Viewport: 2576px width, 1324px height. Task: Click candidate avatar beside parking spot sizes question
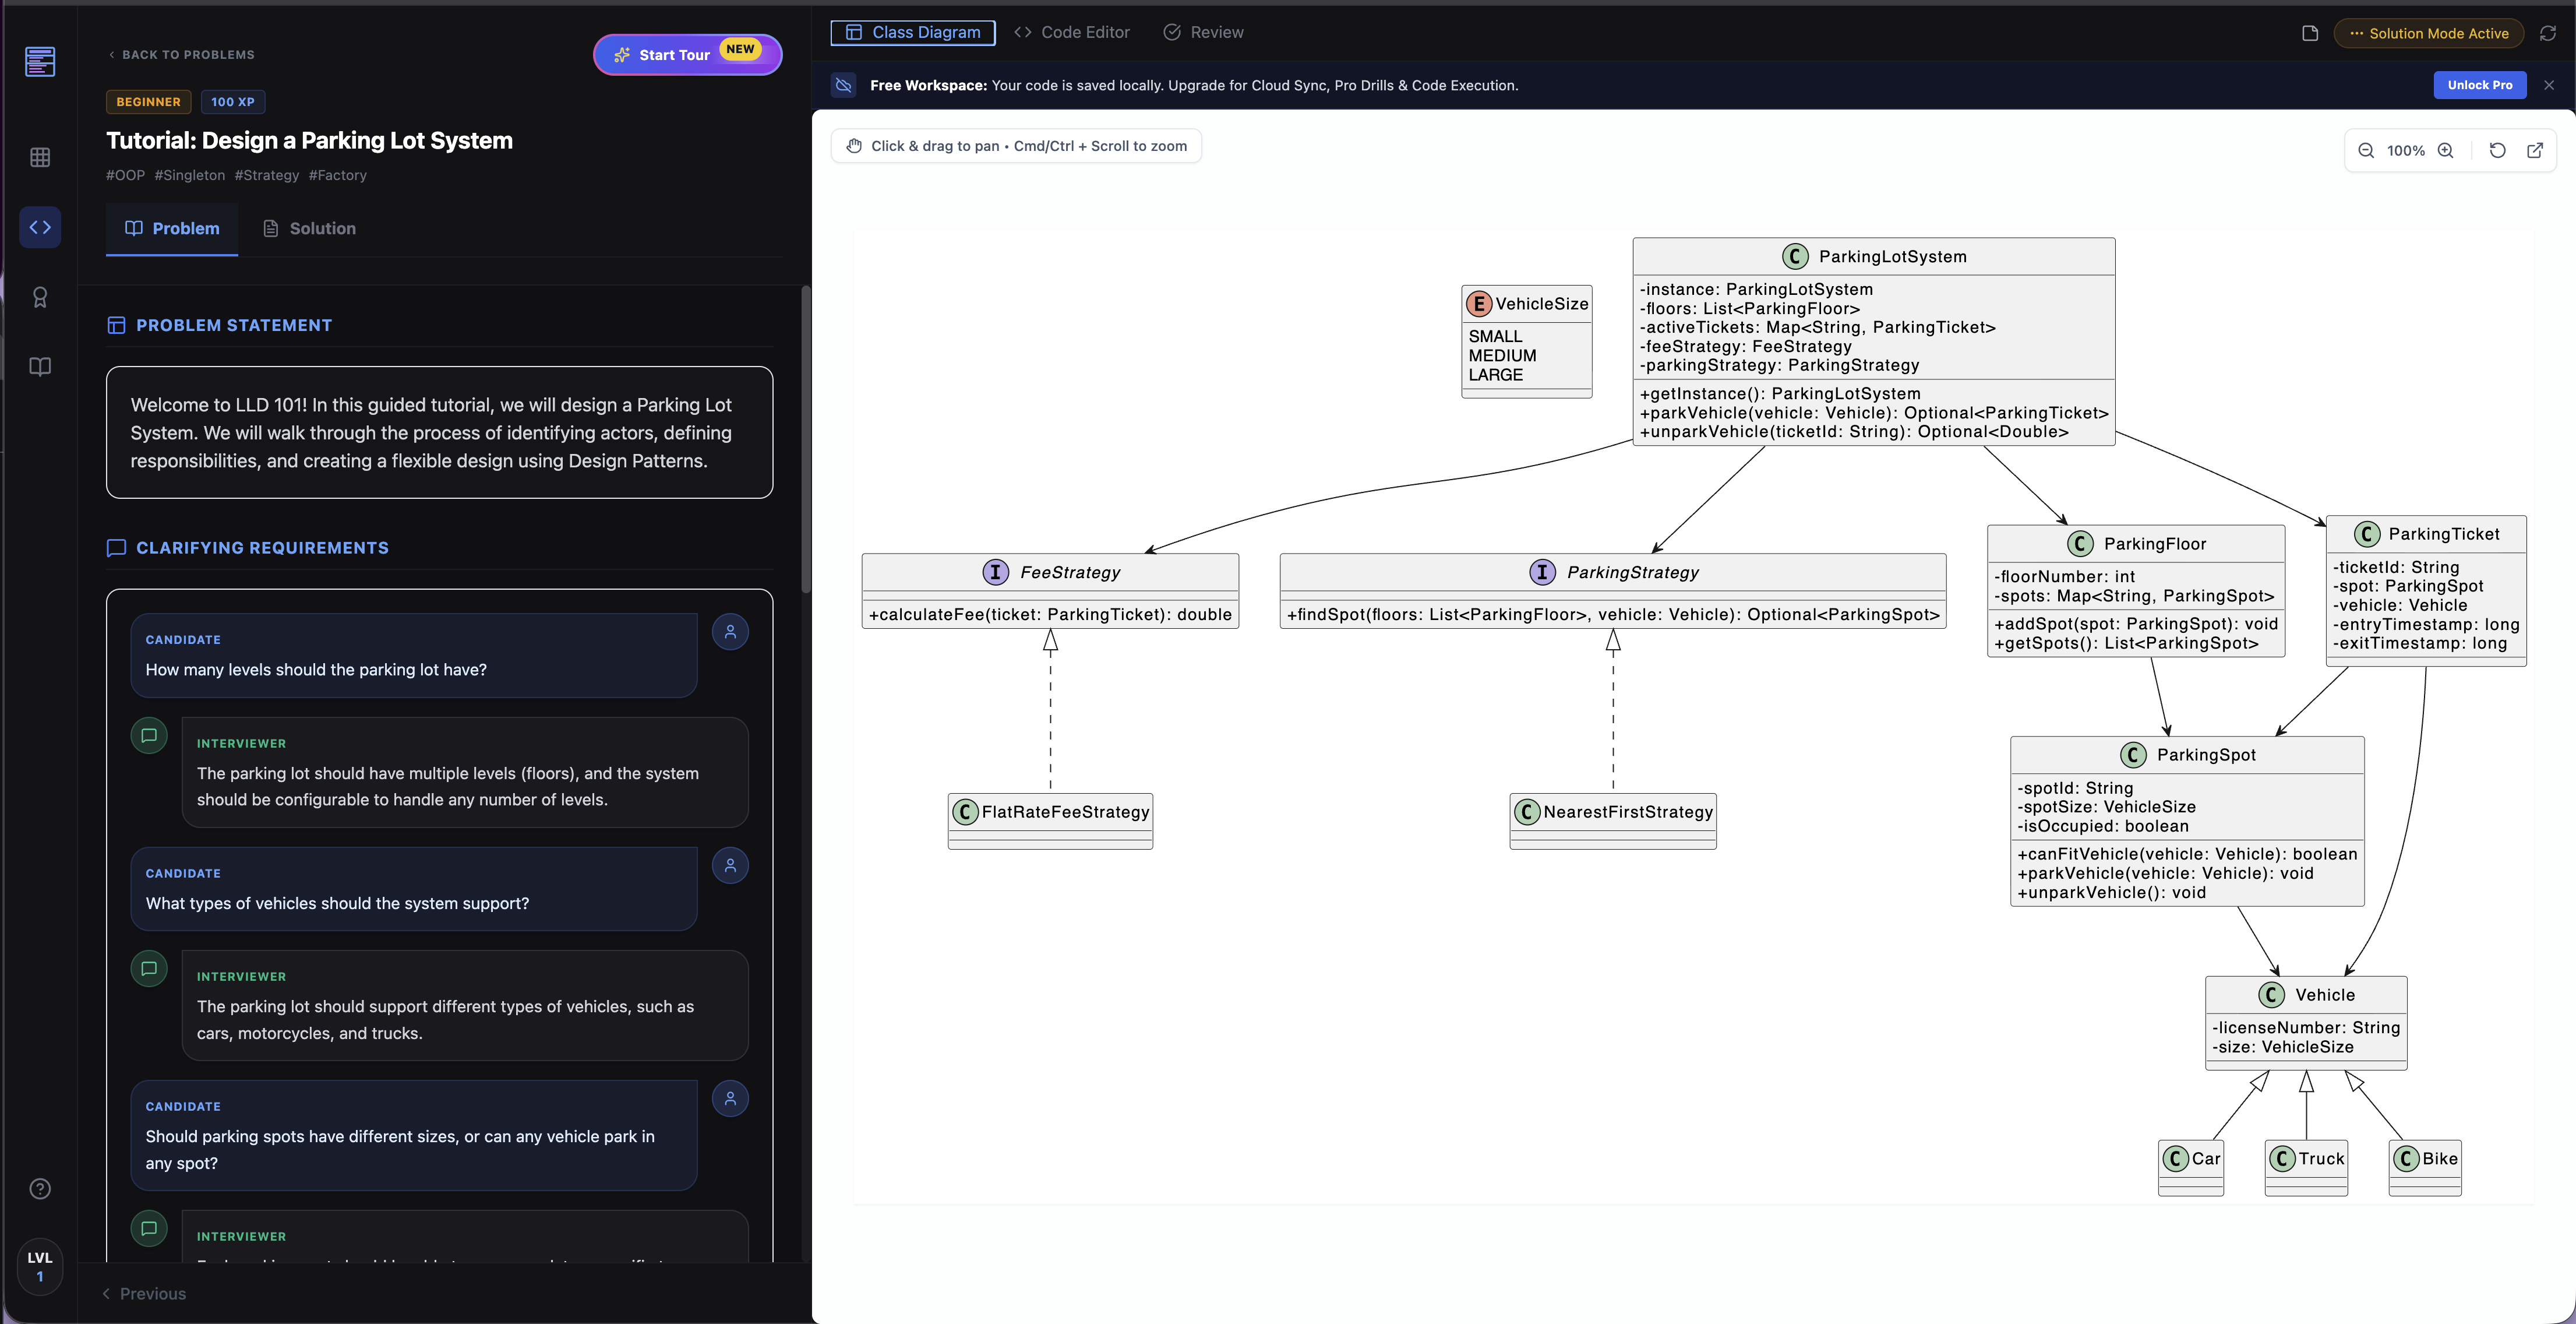coord(730,1098)
